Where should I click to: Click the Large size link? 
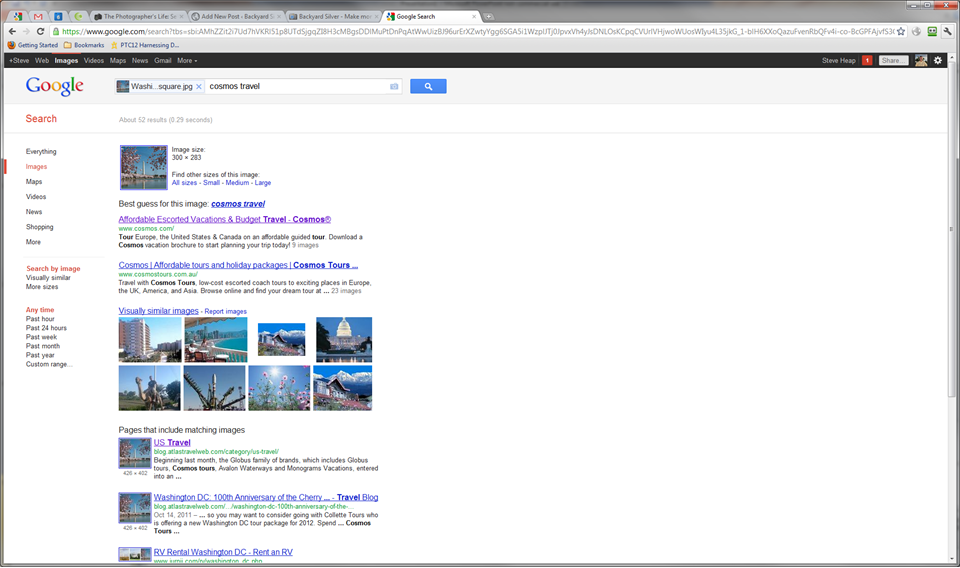[263, 183]
